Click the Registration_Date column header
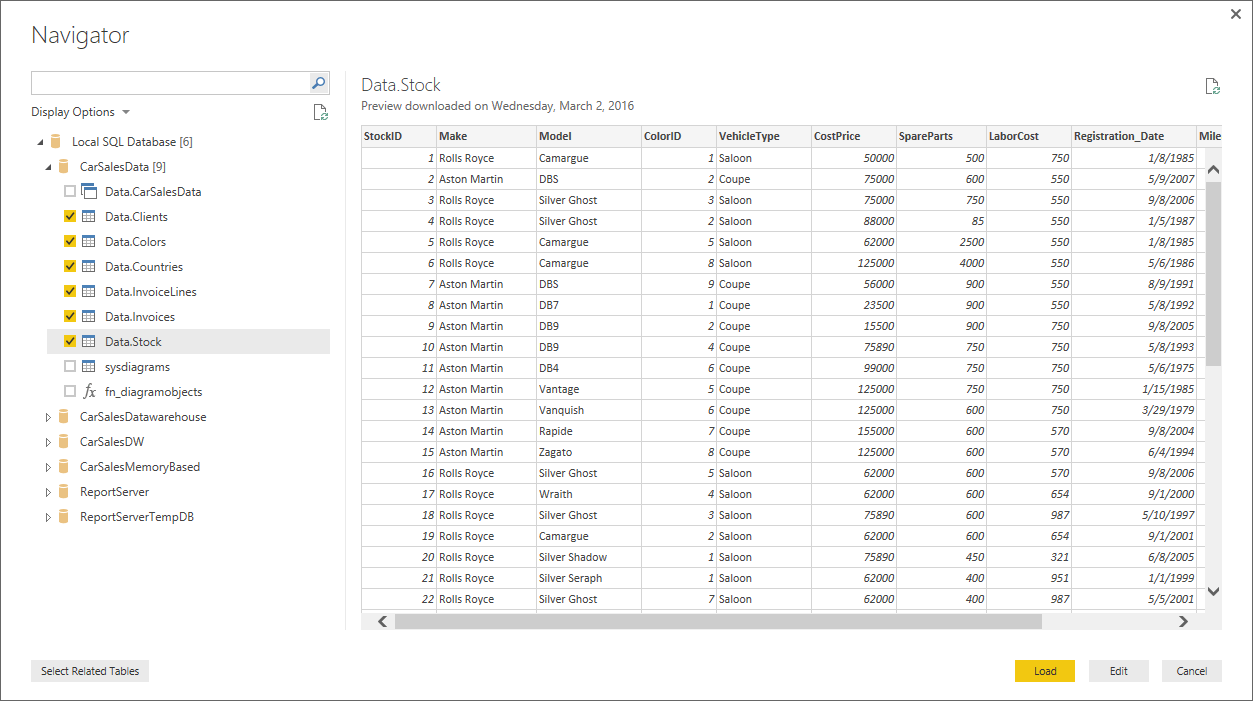Screen dimensions: 1253x701 click(1134, 136)
